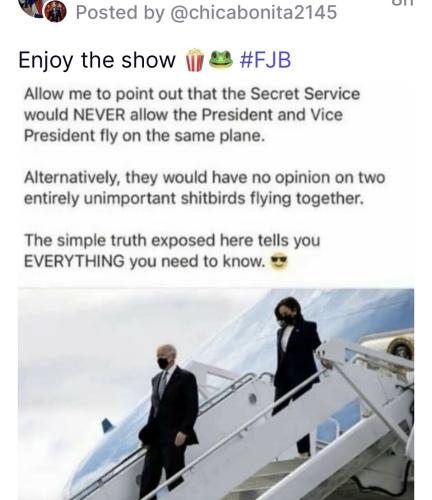This screenshot has height=500, width=432.
Task: Click the capitalized word 'EVERYTHING'
Action: 74,261
